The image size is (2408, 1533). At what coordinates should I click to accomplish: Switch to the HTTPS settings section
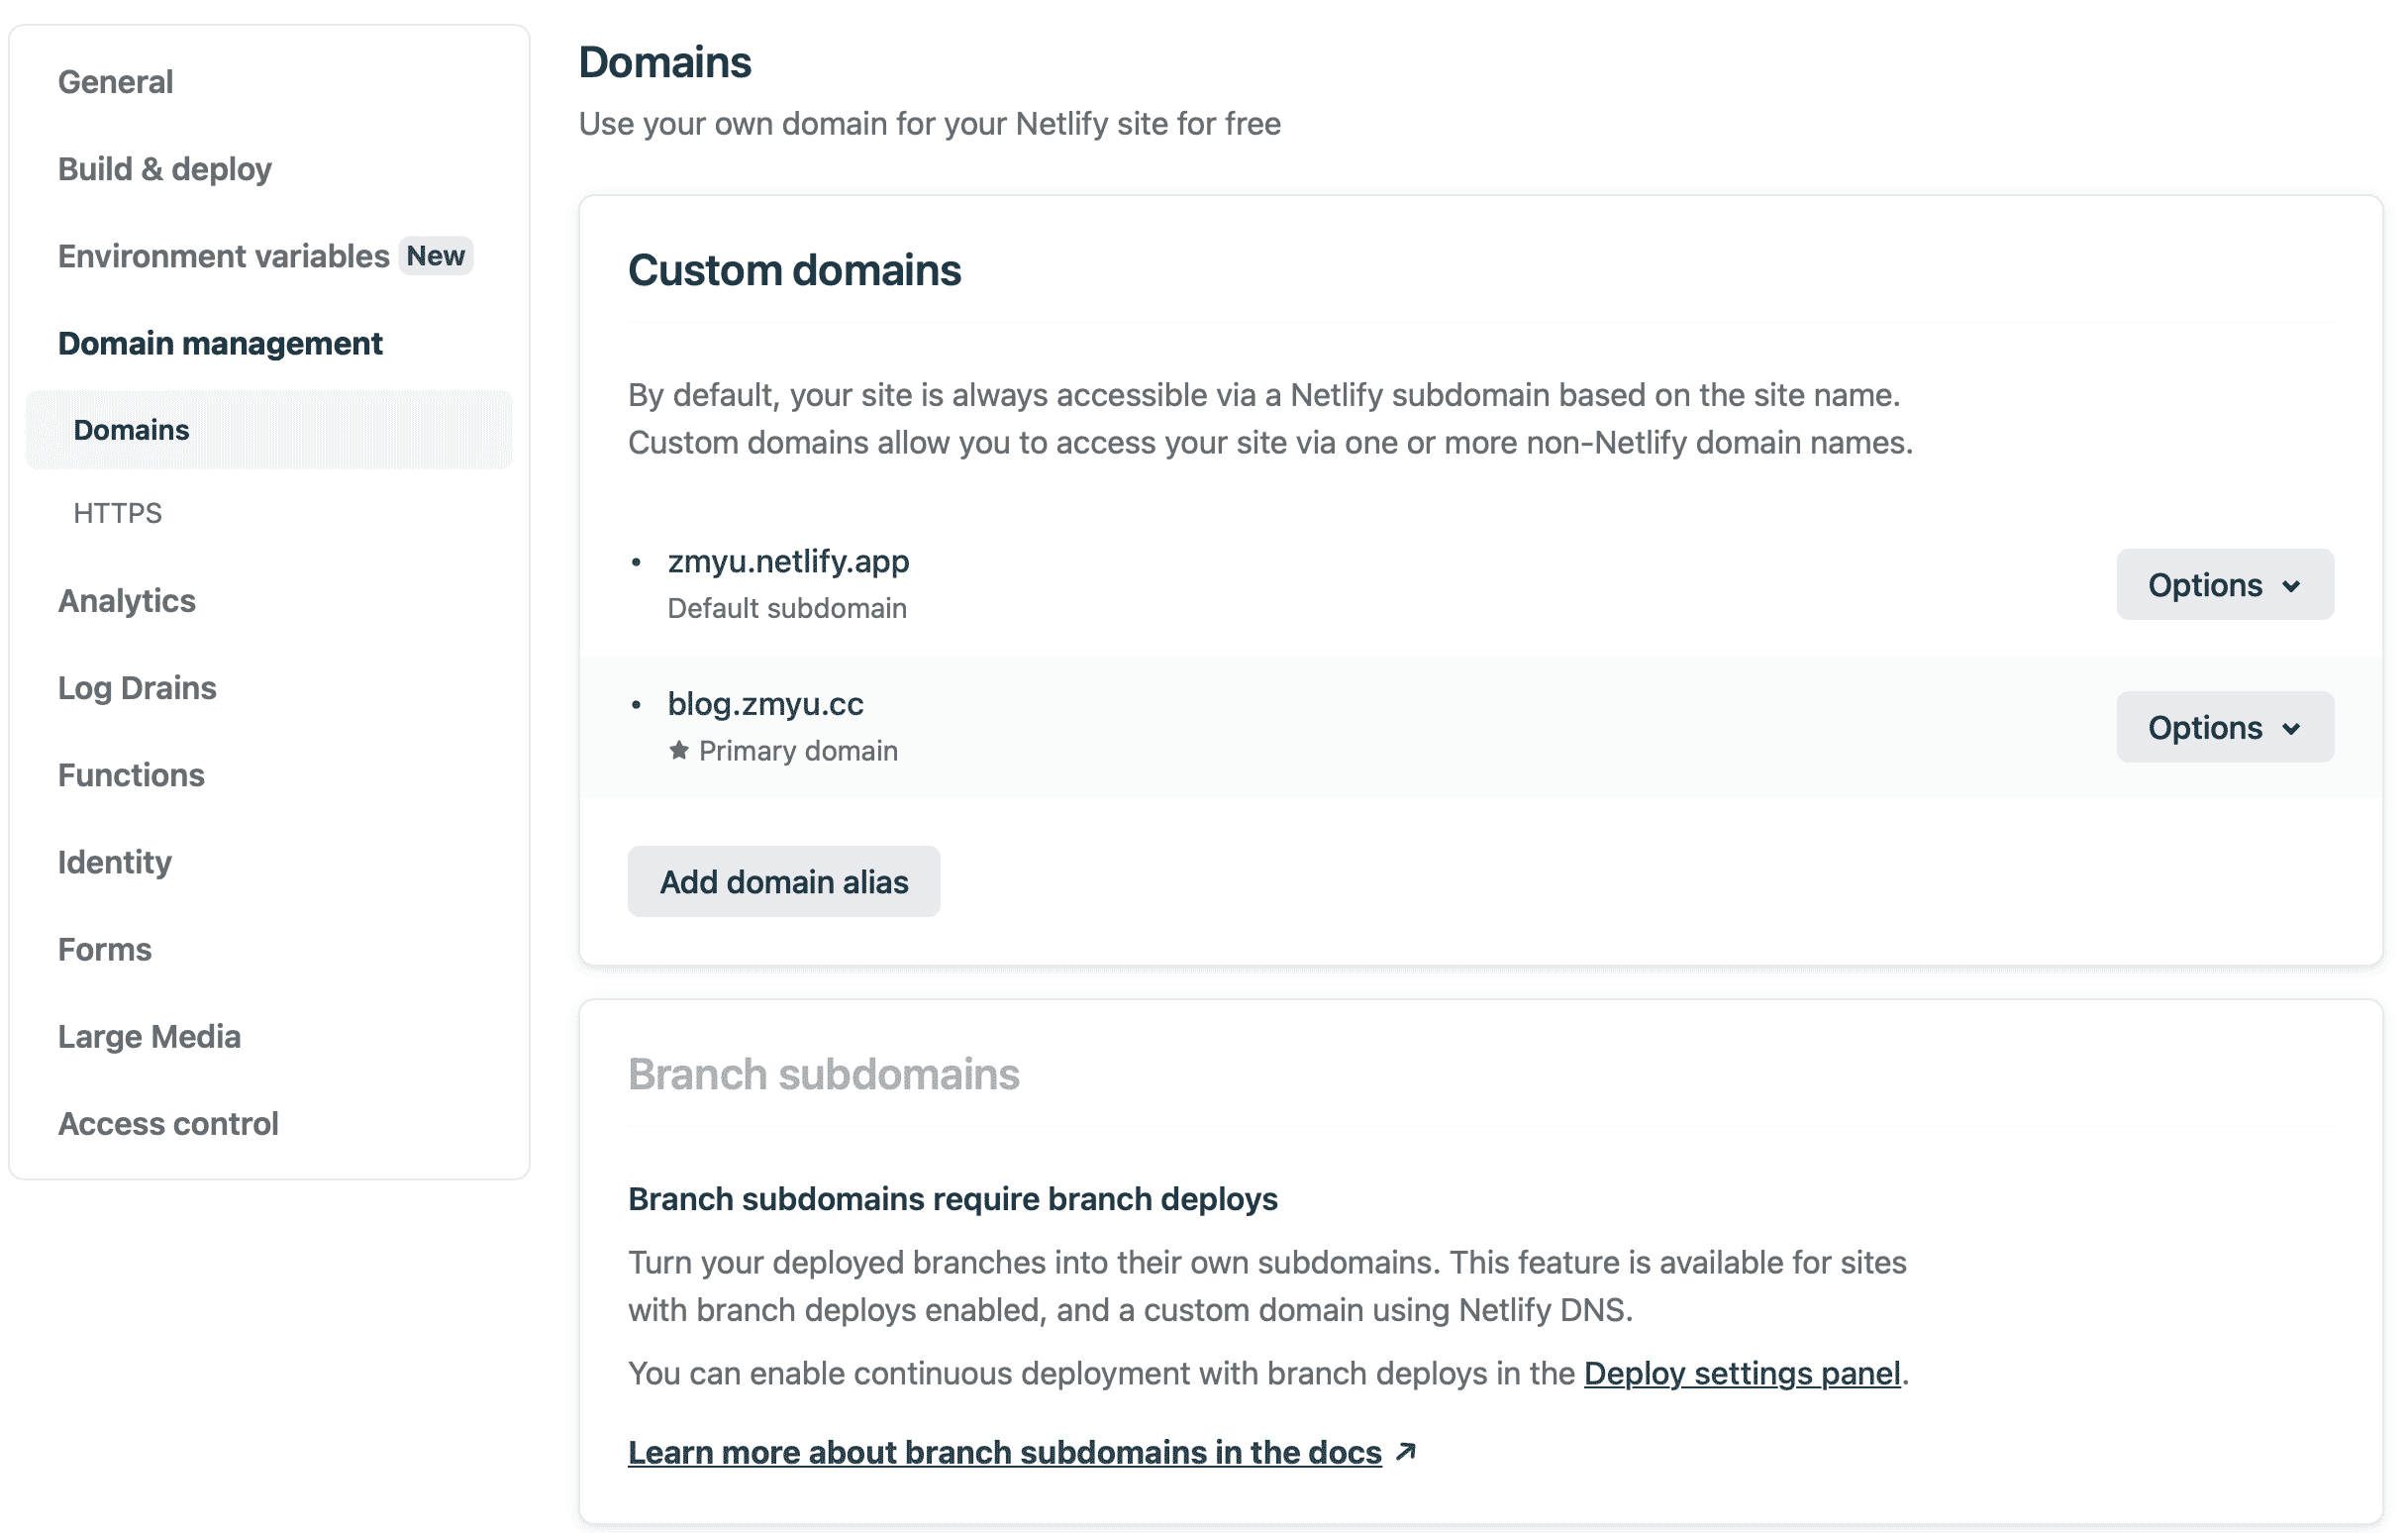[117, 513]
